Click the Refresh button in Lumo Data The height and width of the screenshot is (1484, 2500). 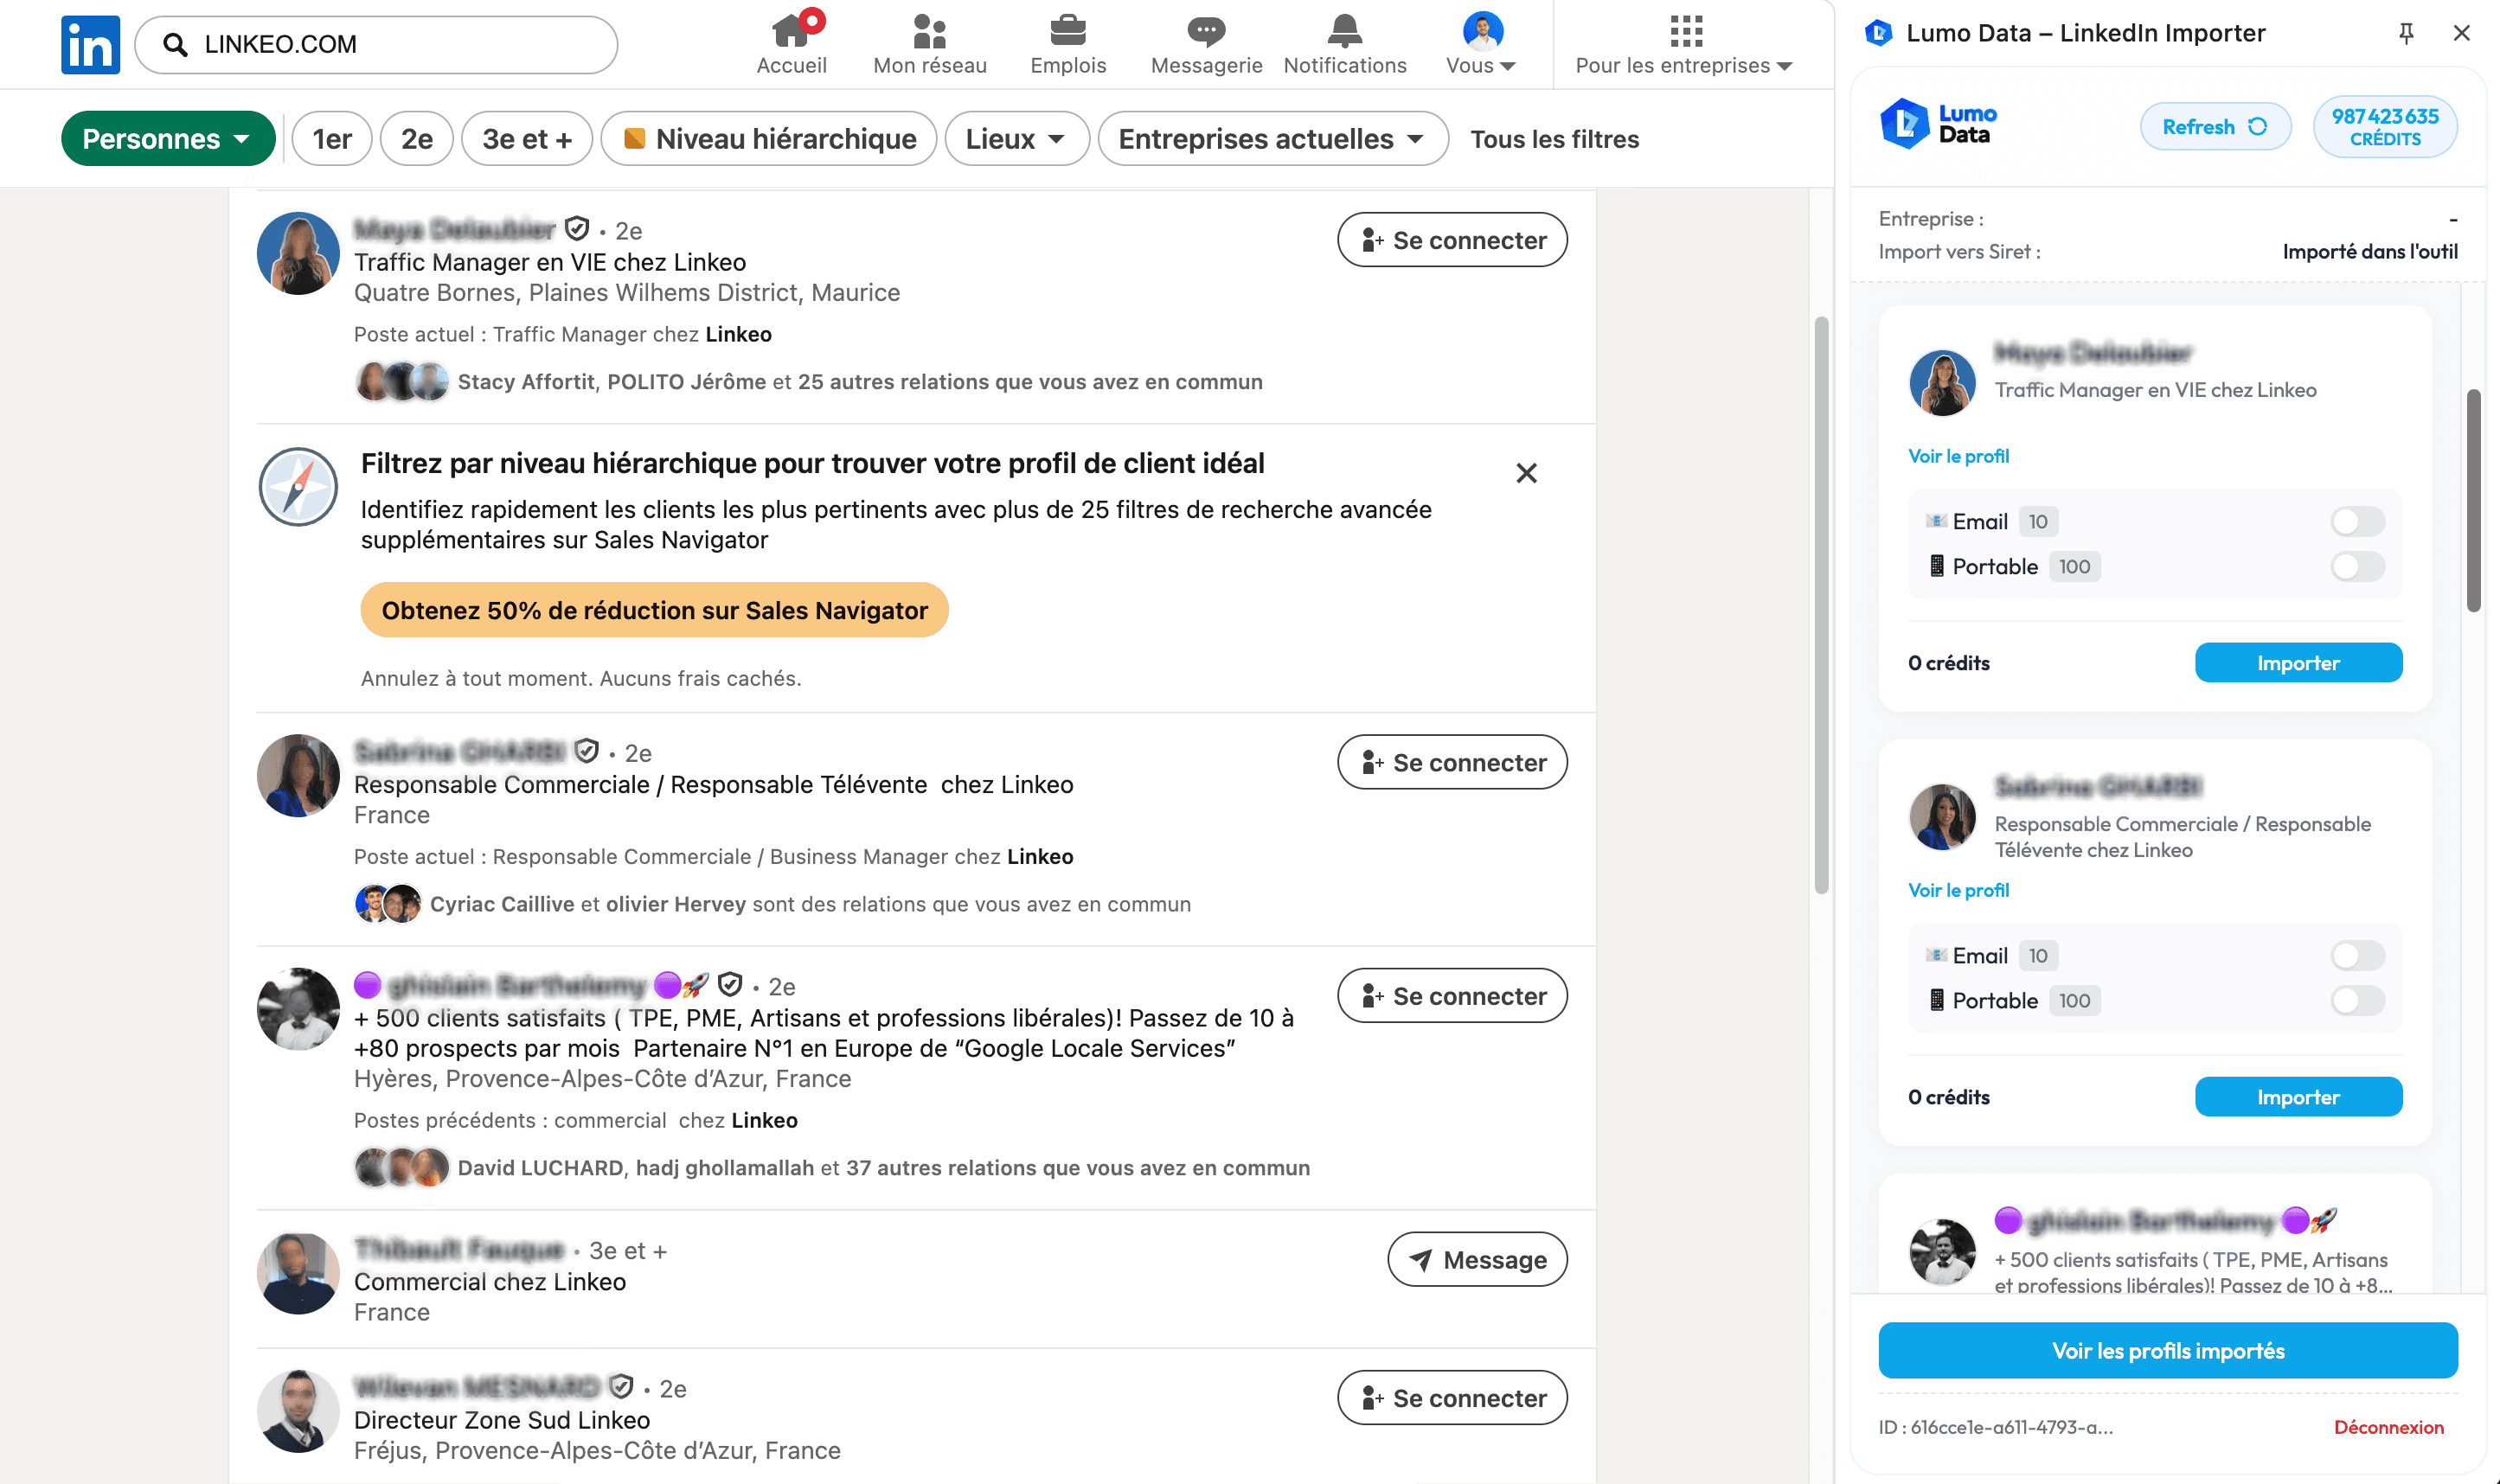pos(2215,126)
